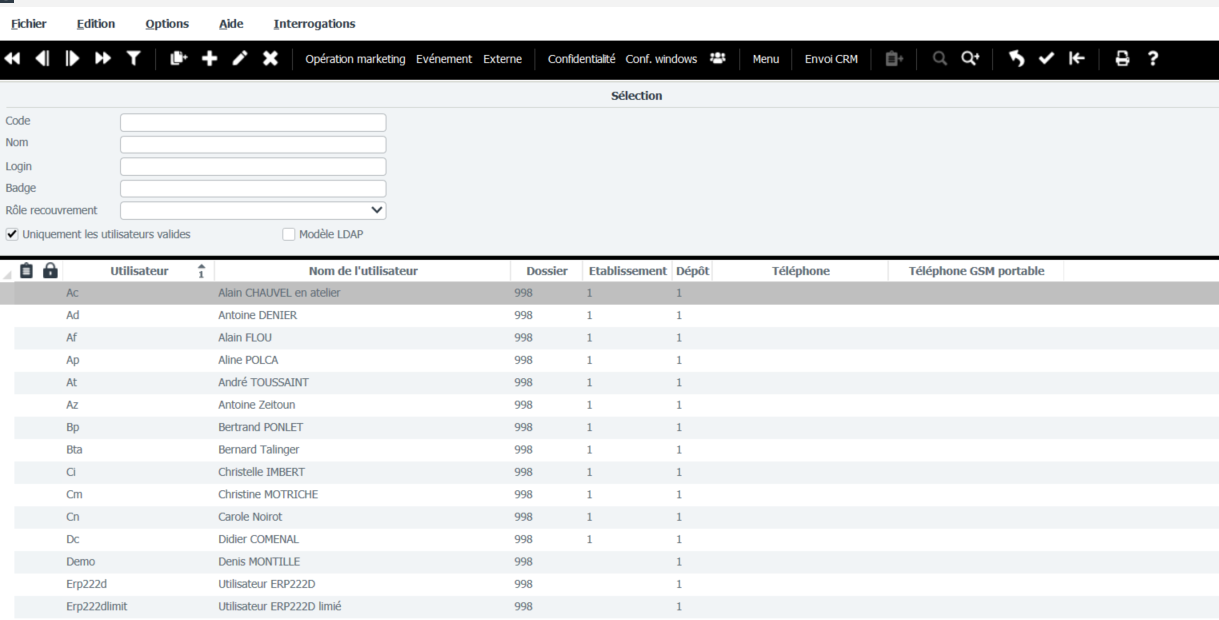Click Opération marketing button
This screenshot has height=620, width=1219.
(355, 59)
